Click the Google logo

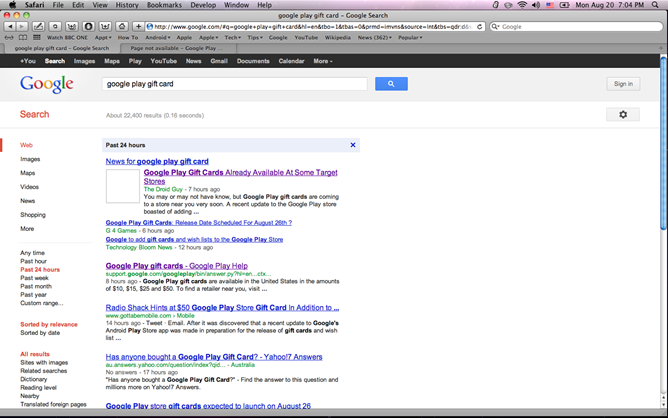pyautogui.click(x=46, y=84)
